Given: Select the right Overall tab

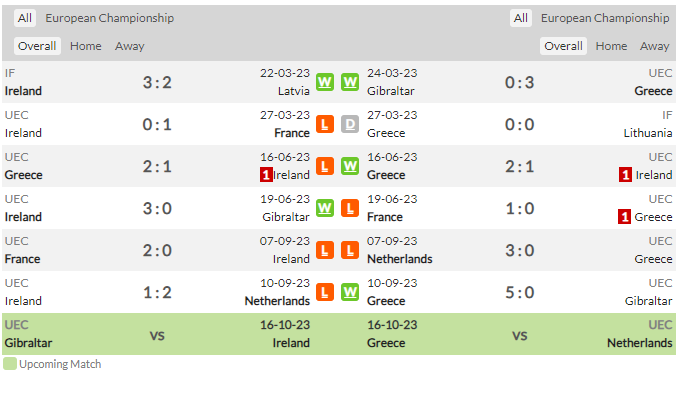Looking at the screenshot, I should (563, 46).
